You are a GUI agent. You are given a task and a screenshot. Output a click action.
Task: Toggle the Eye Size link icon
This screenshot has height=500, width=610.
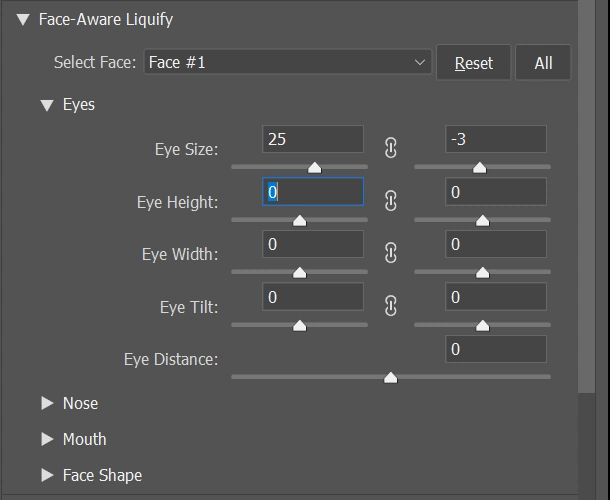(x=391, y=148)
